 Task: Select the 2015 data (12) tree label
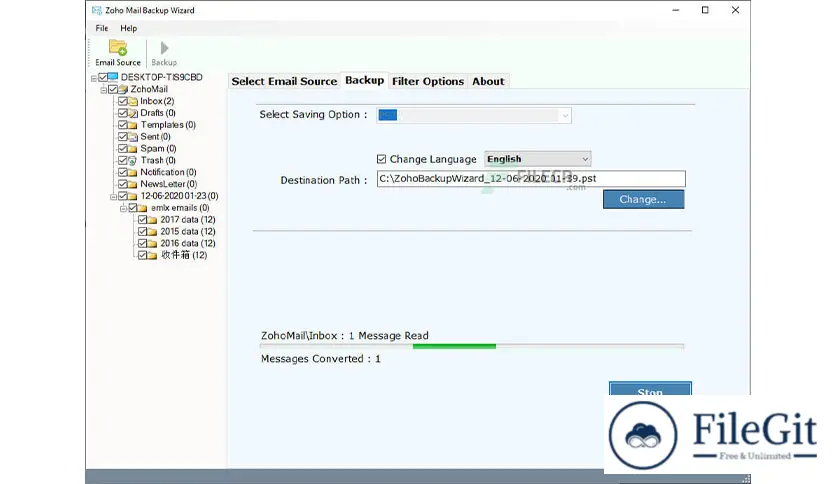(x=188, y=231)
